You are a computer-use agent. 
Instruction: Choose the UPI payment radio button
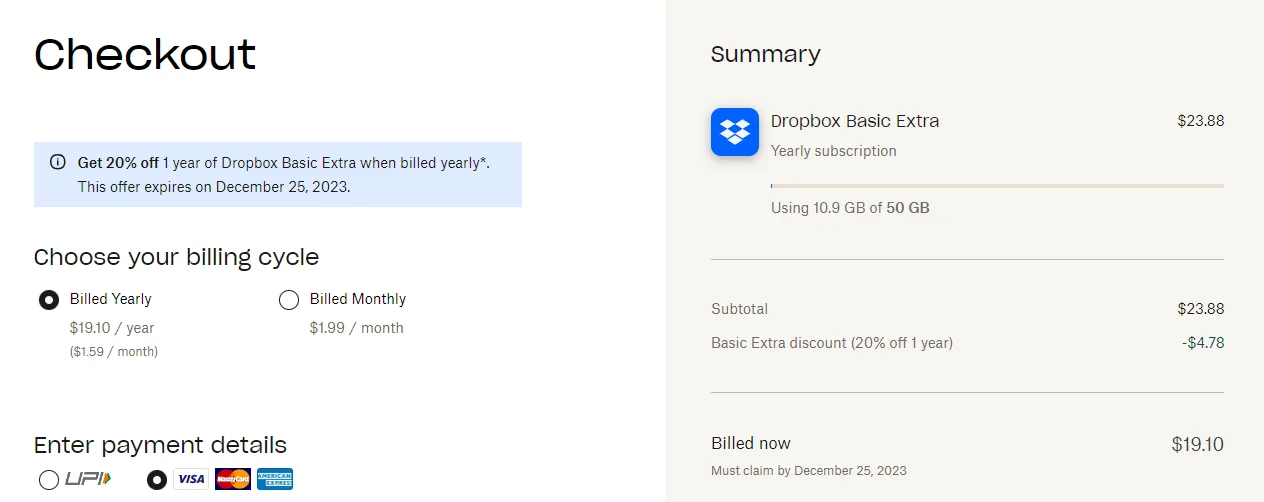pyautogui.click(x=48, y=480)
